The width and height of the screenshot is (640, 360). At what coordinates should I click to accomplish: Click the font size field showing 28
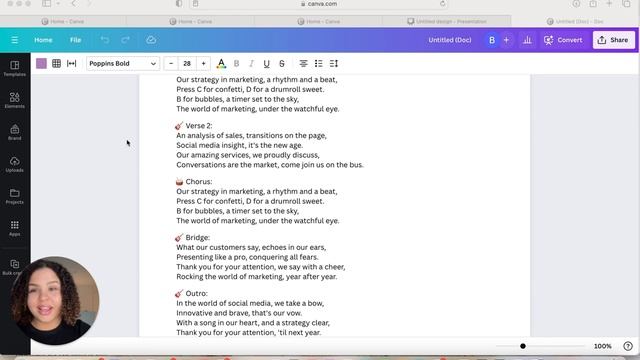point(187,63)
